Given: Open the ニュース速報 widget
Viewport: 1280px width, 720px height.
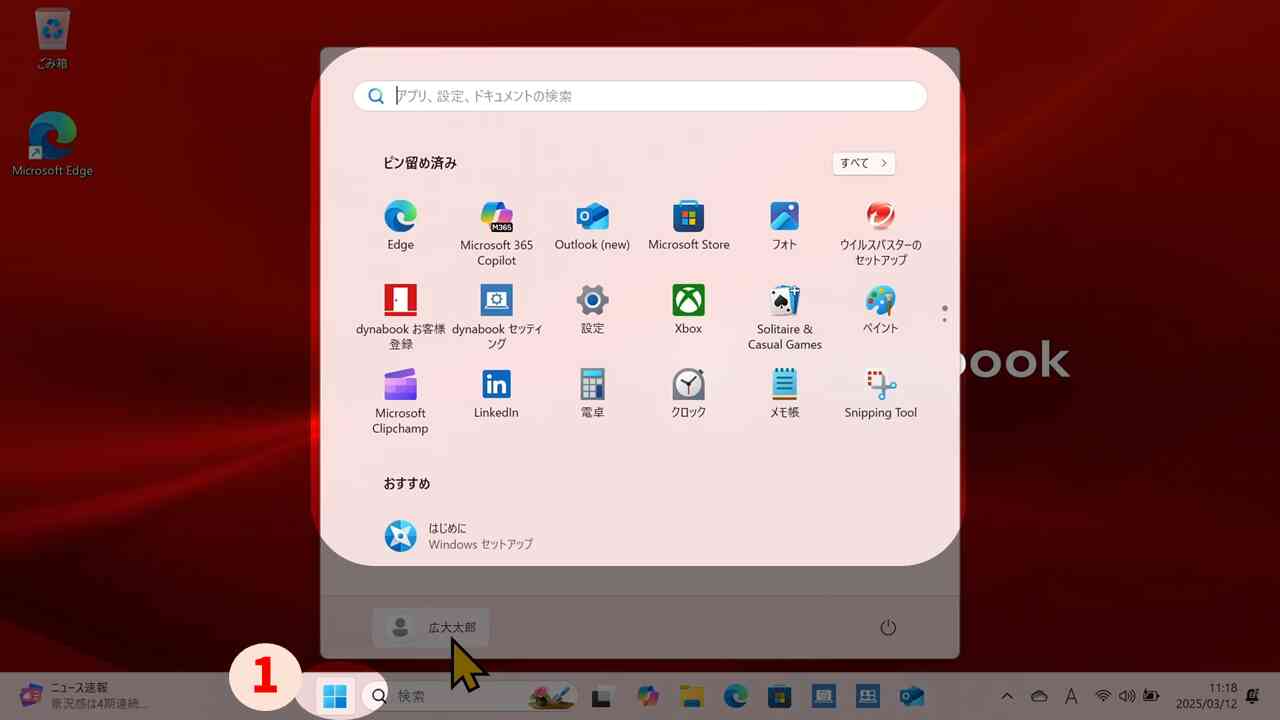Looking at the screenshot, I should pos(85,696).
